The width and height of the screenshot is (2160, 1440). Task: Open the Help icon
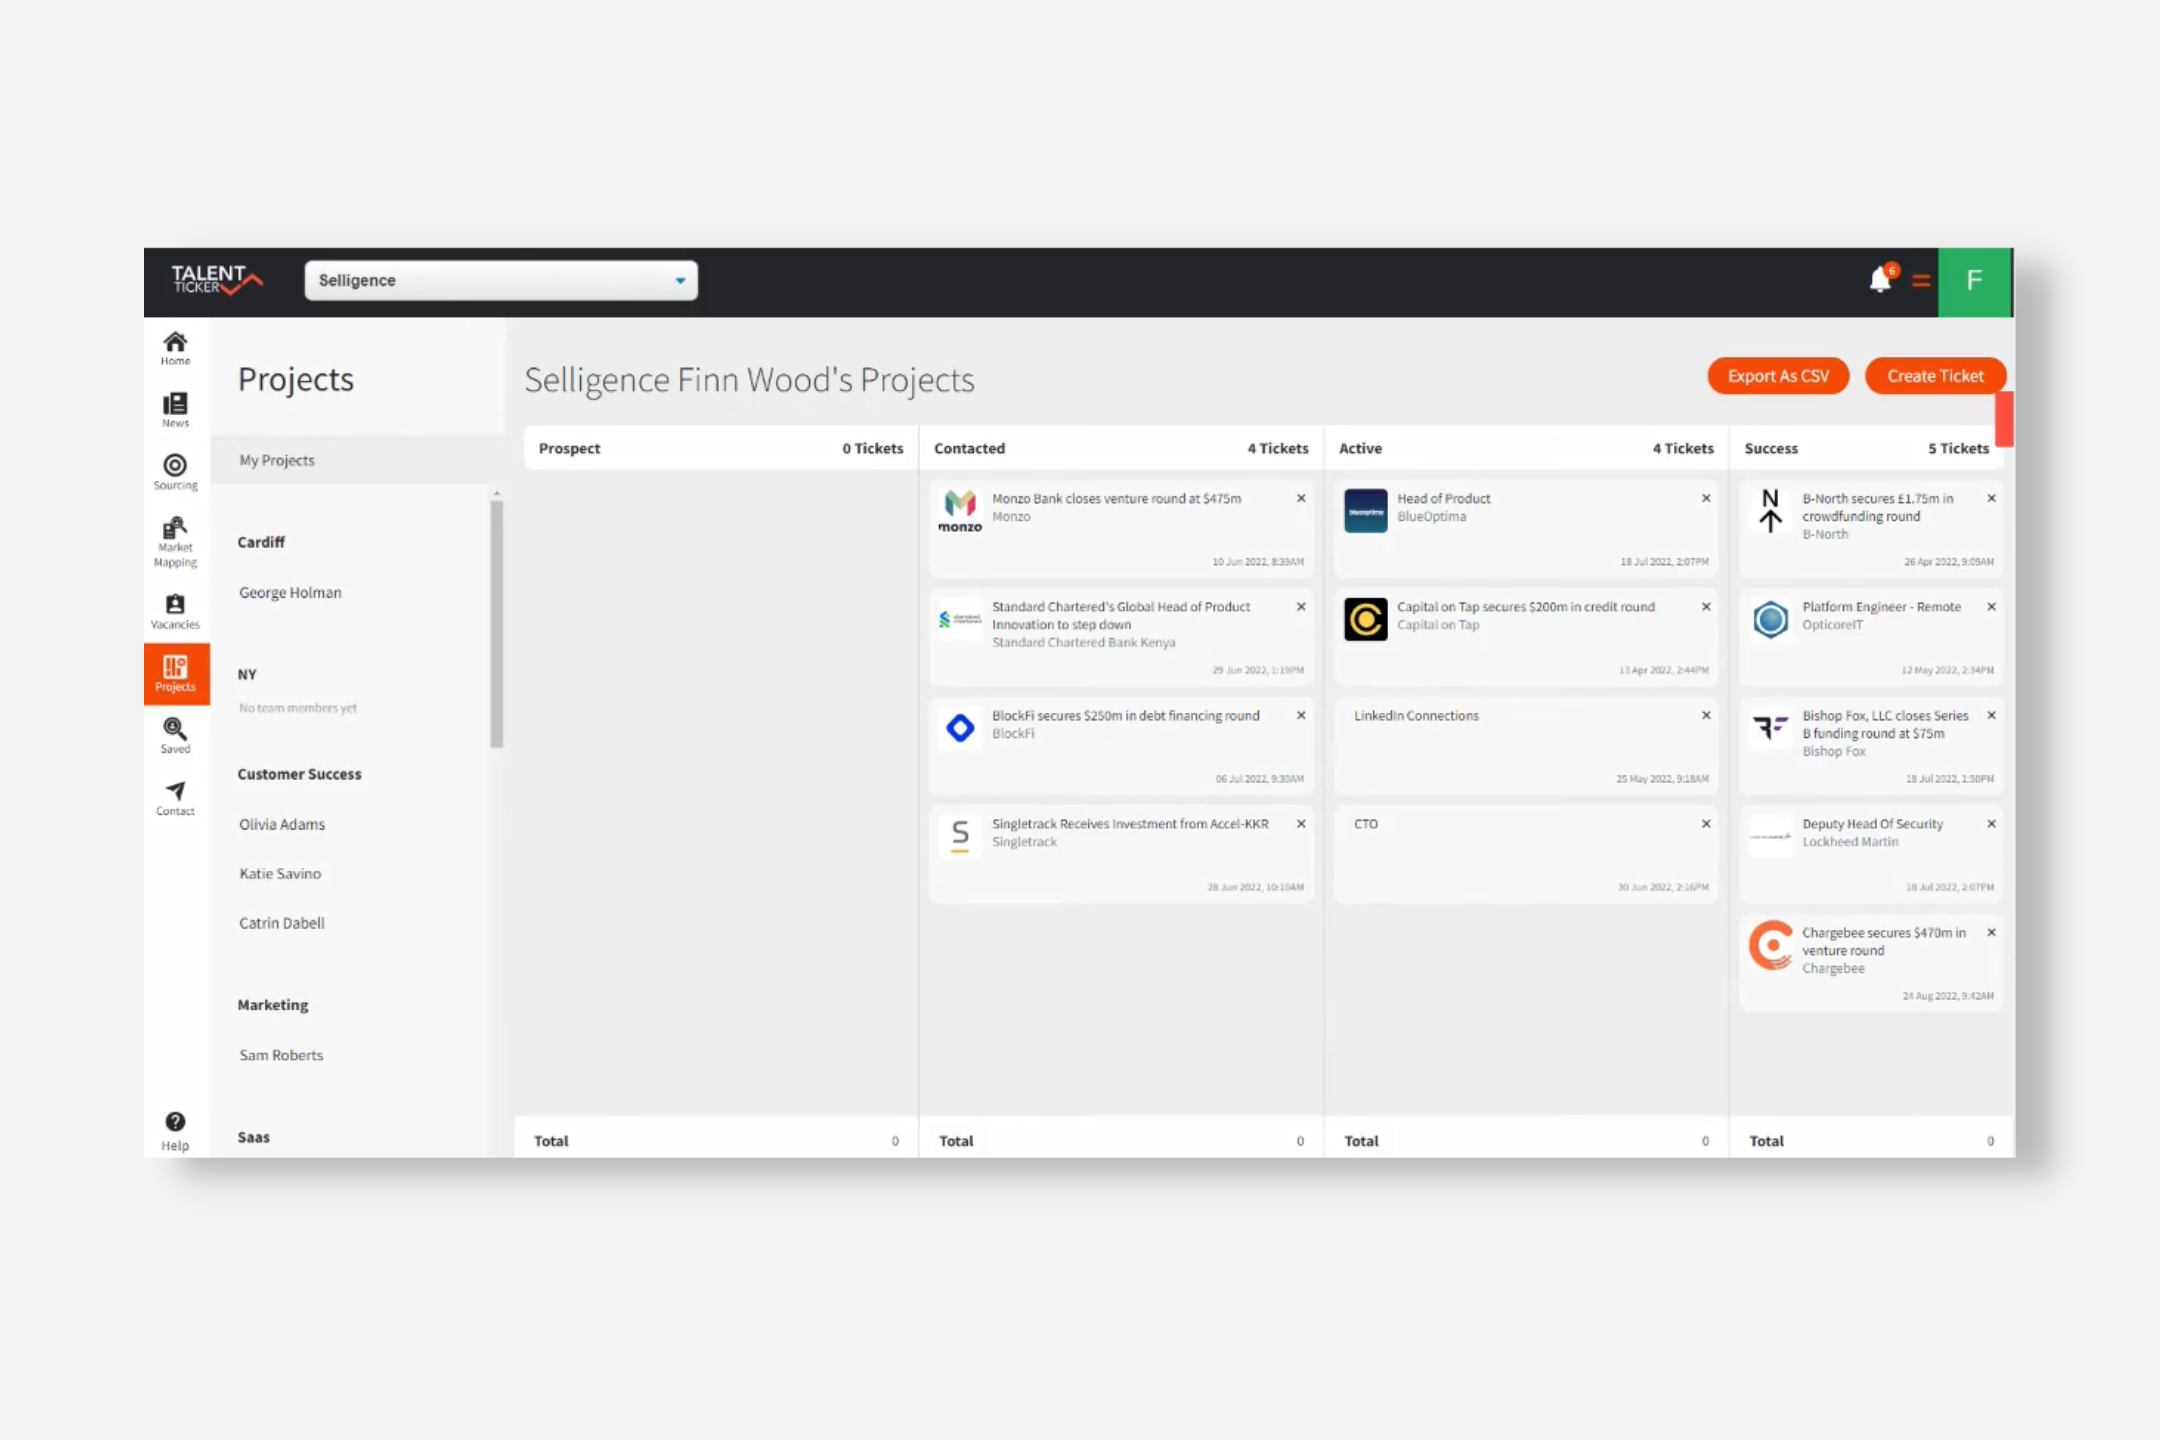[175, 1131]
